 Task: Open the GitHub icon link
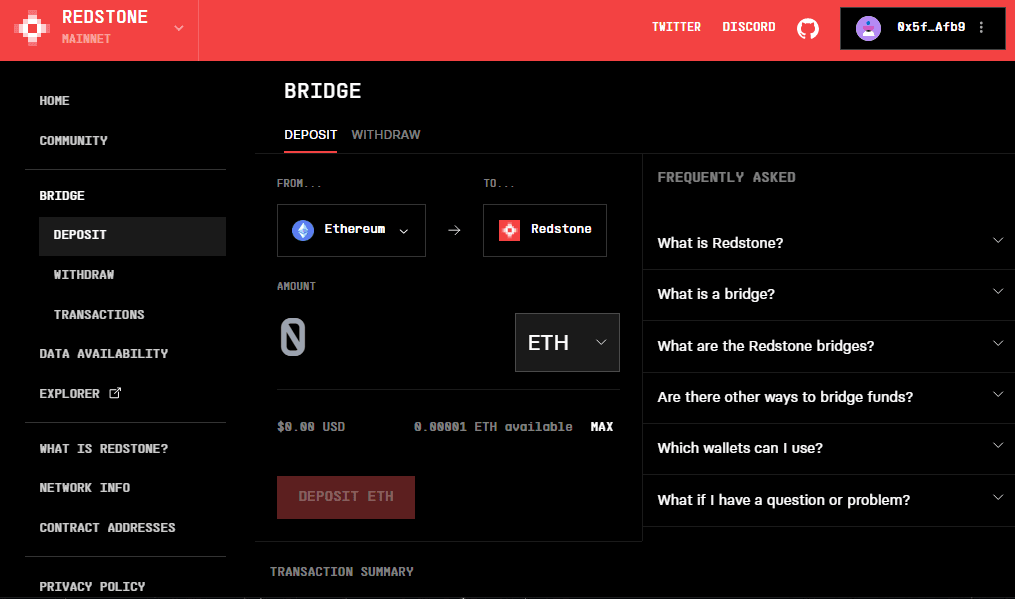point(807,28)
